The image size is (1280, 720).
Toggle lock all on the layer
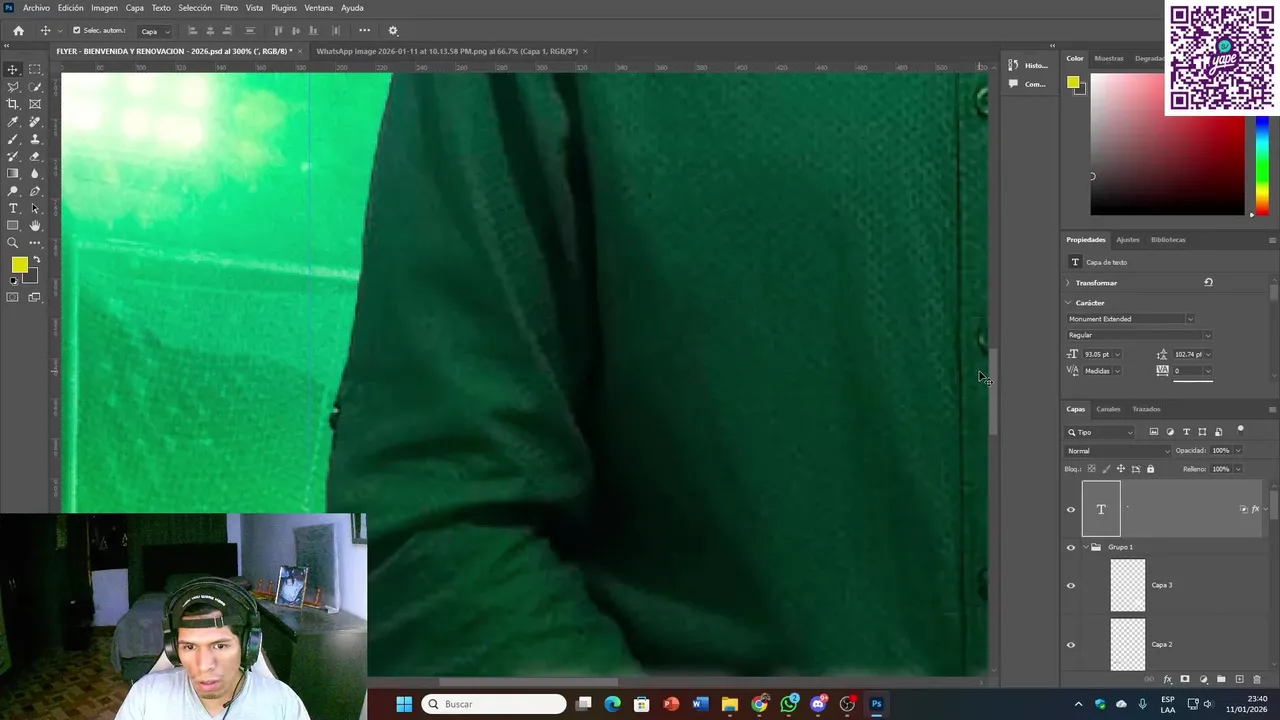(x=1150, y=469)
